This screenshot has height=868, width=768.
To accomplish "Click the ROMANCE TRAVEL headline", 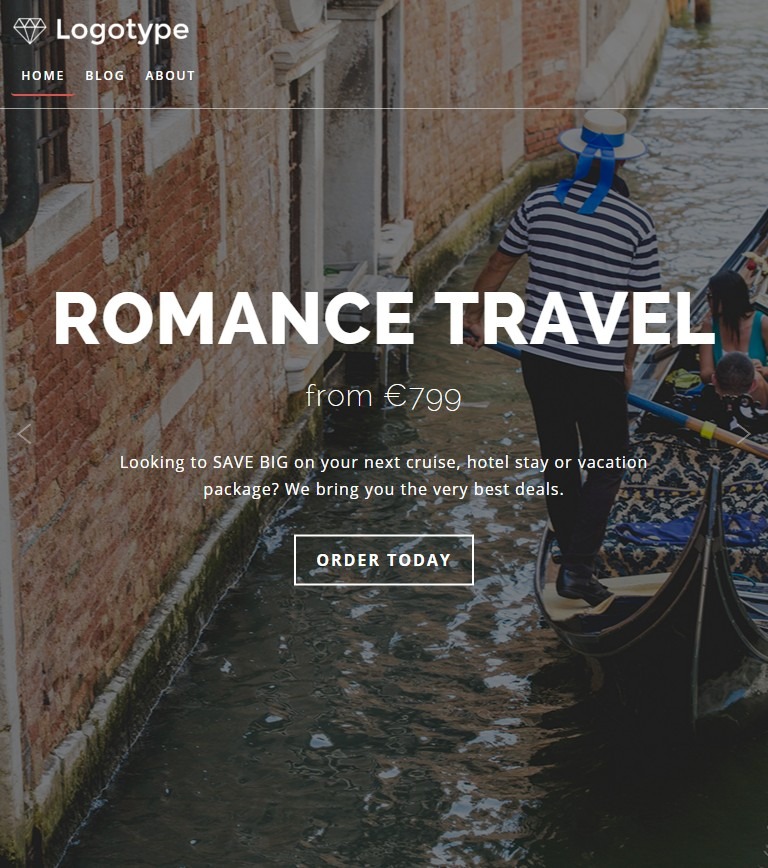I will [384, 319].
